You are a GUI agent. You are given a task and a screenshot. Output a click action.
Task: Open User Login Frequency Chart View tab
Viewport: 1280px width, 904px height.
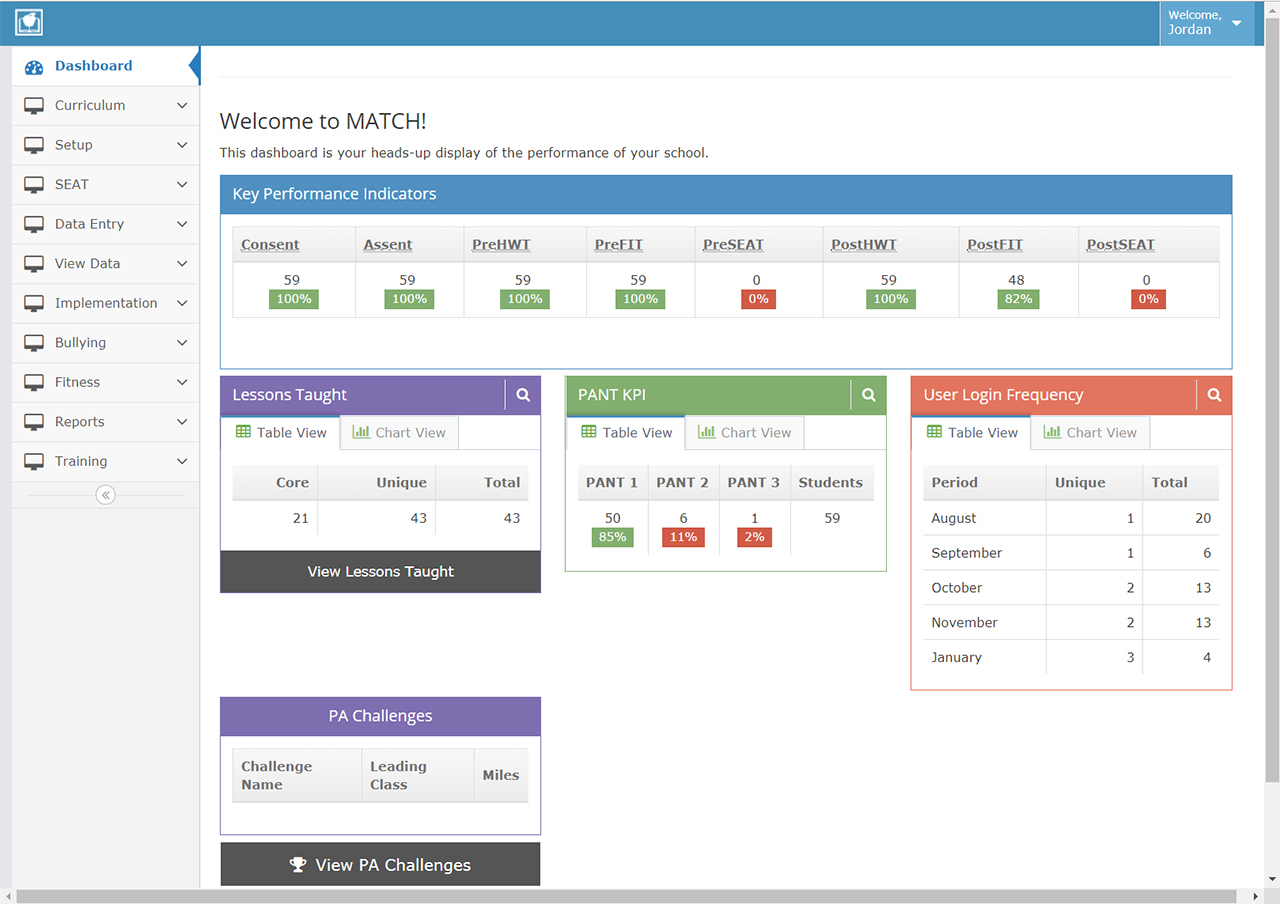1090,433
